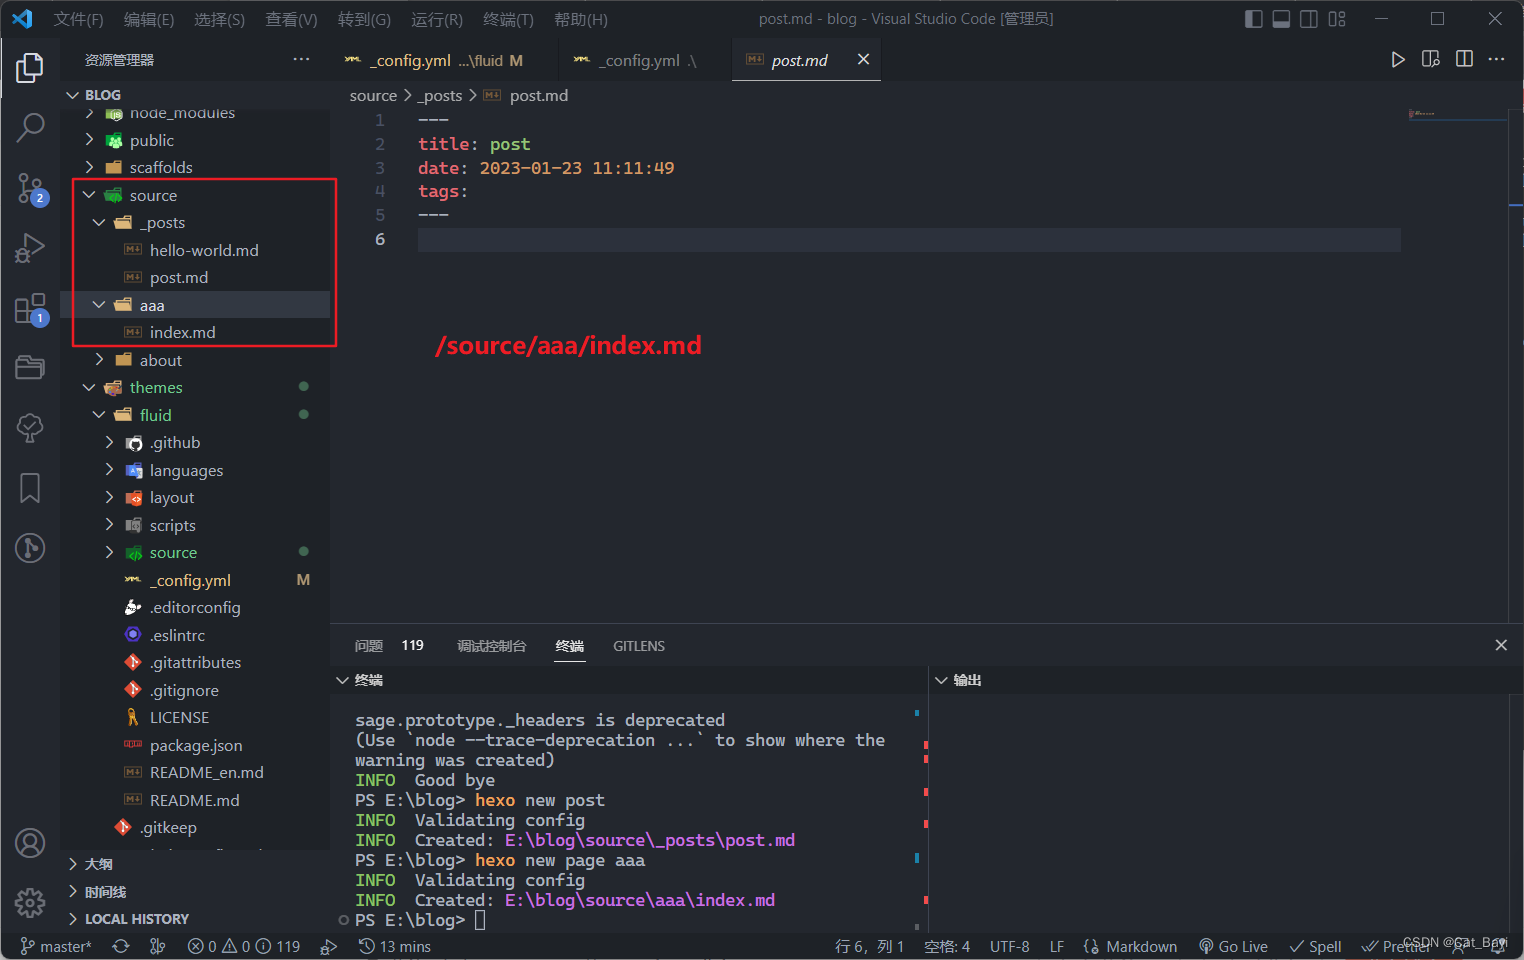Change UTF-8 file encoding
The image size is (1524, 960).
click(1010, 946)
